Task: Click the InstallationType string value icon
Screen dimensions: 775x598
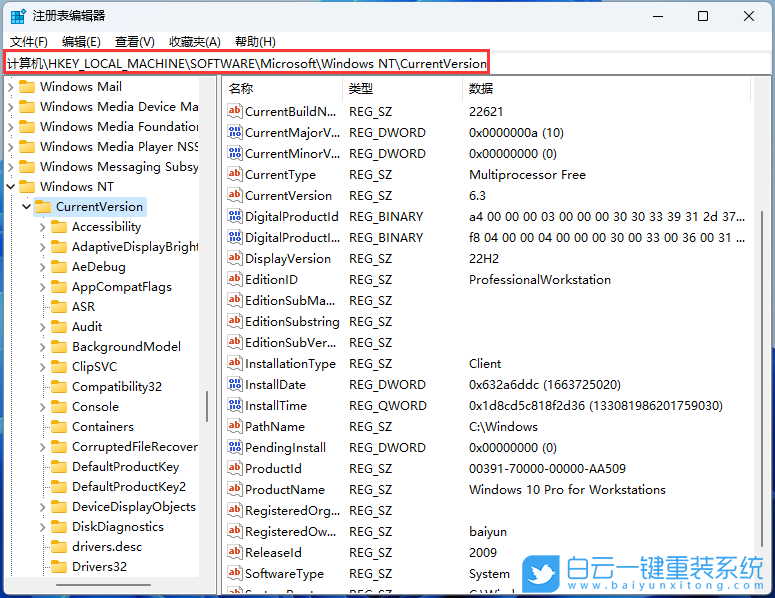Action: [235, 363]
